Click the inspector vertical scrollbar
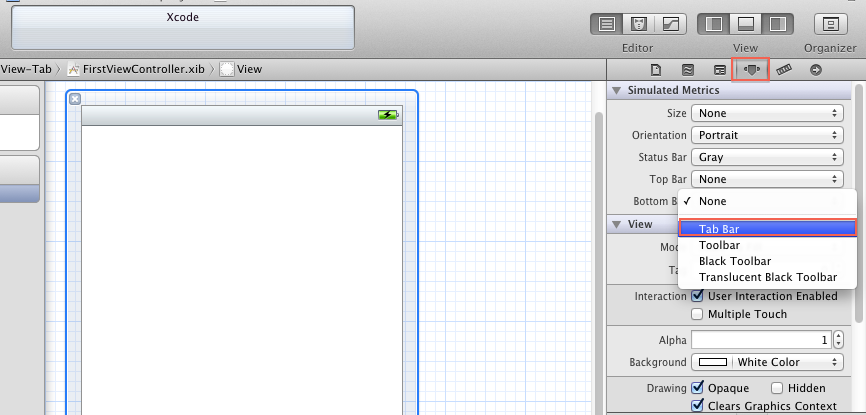Image resolution: width=866 pixels, height=415 pixels. 858,202
